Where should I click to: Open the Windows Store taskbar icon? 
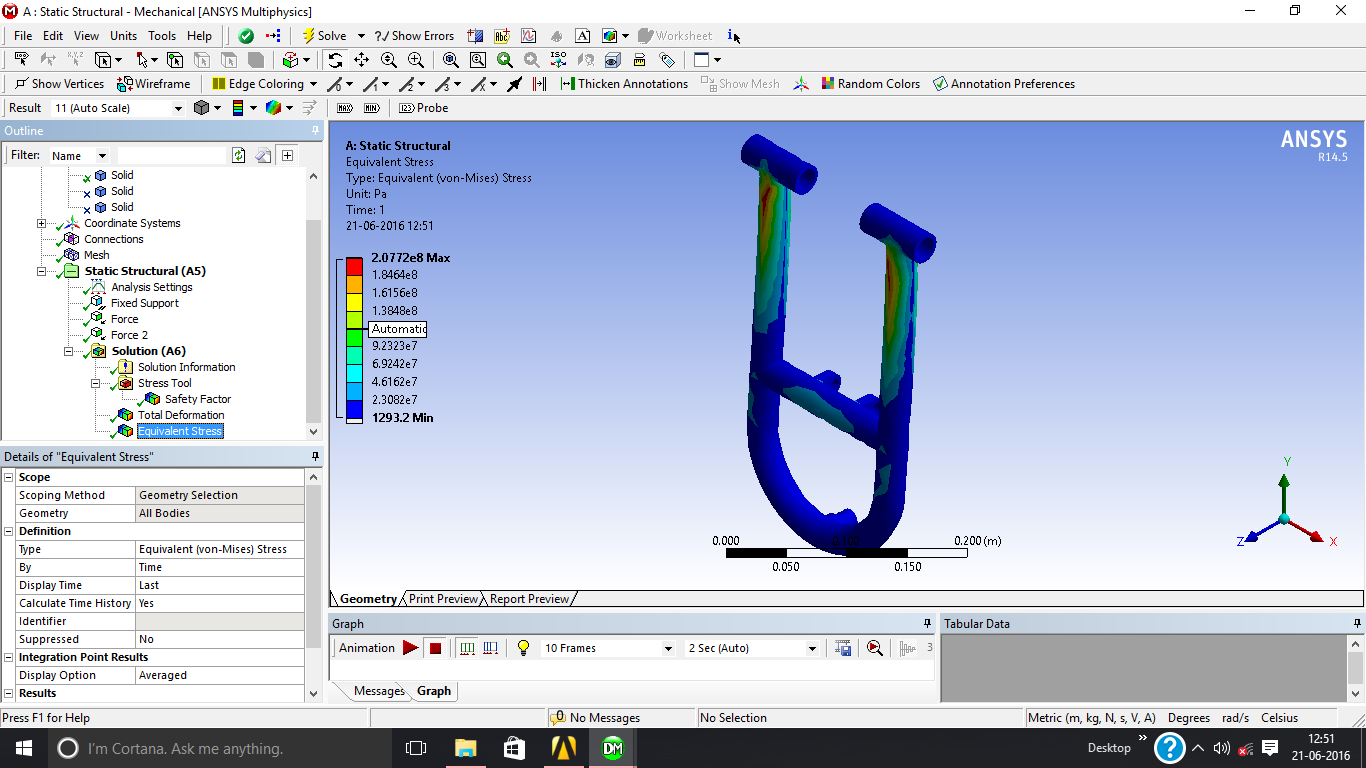click(514, 748)
